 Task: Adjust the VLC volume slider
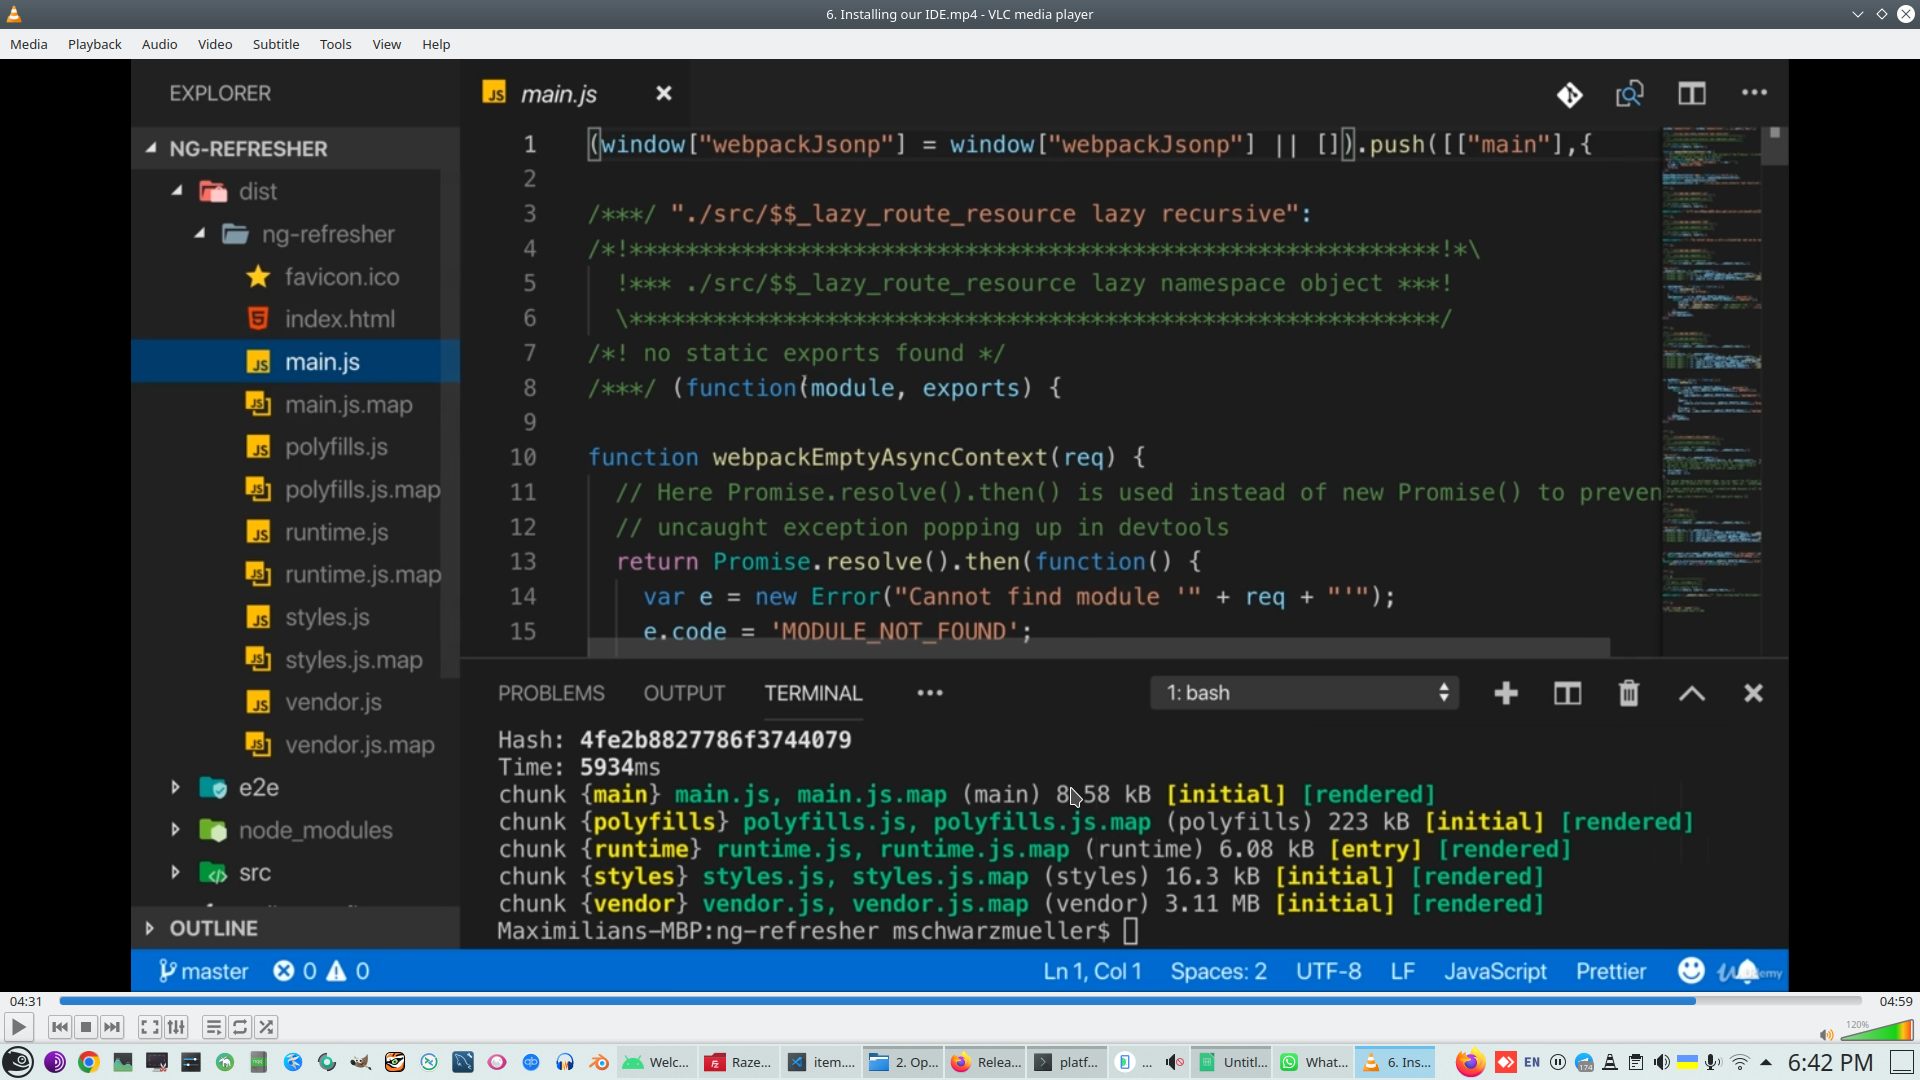(1878, 1032)
